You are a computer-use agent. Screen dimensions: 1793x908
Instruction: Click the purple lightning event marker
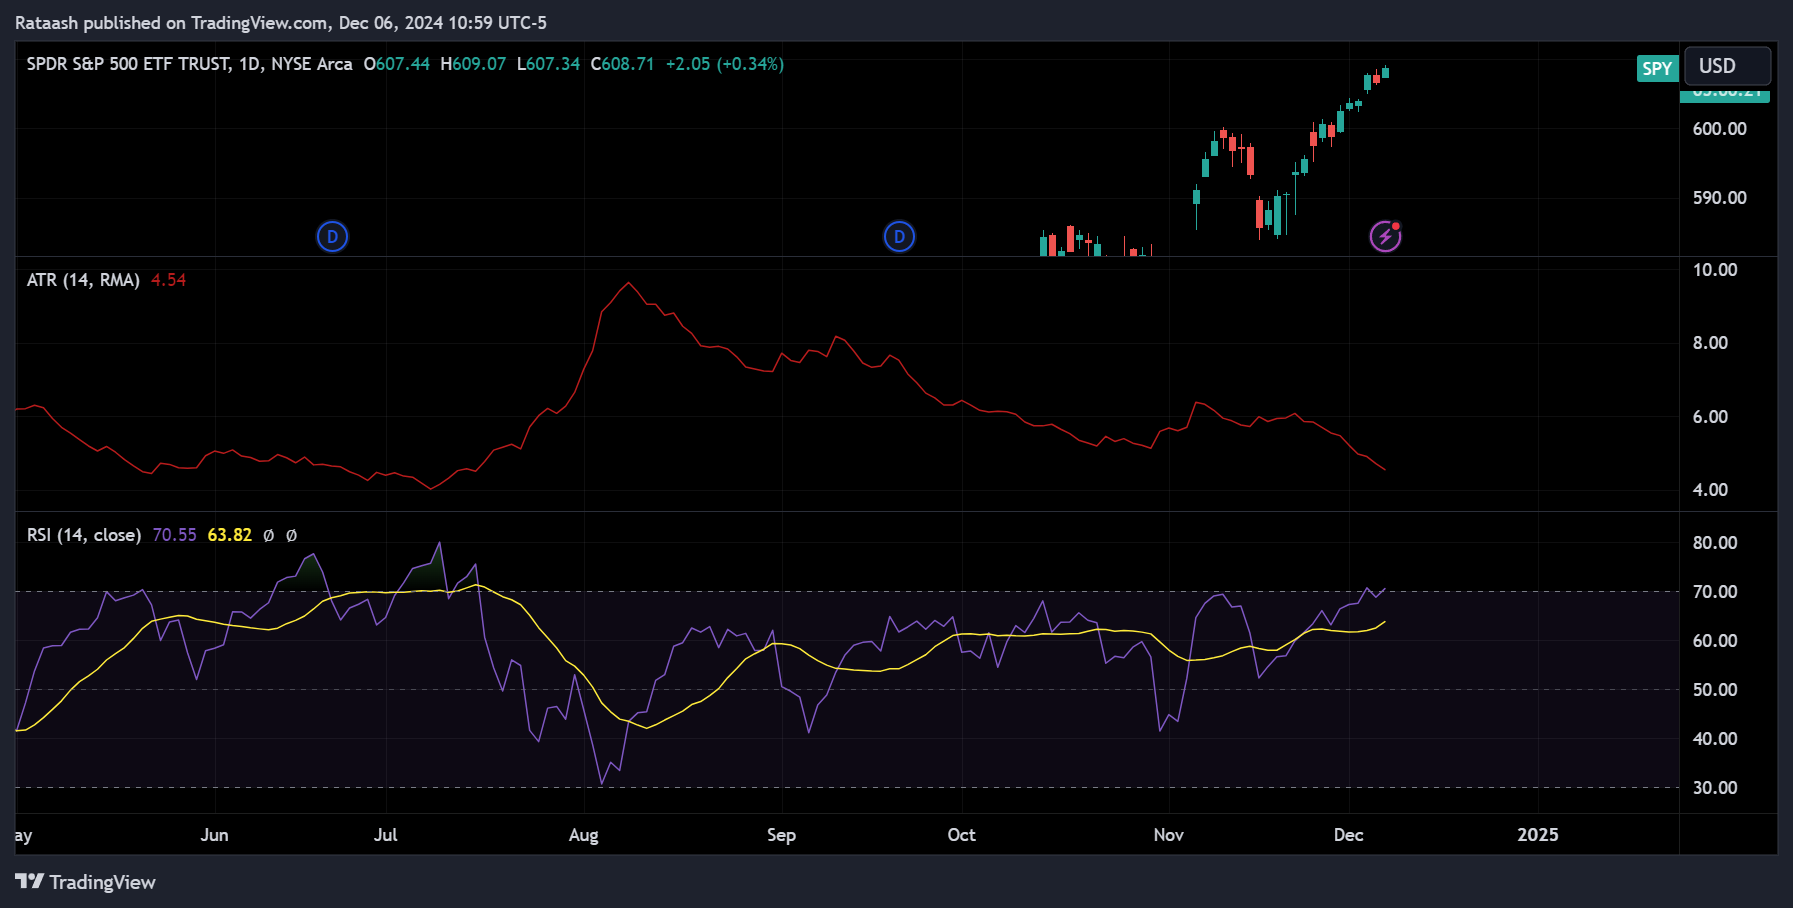(1385, 237)
